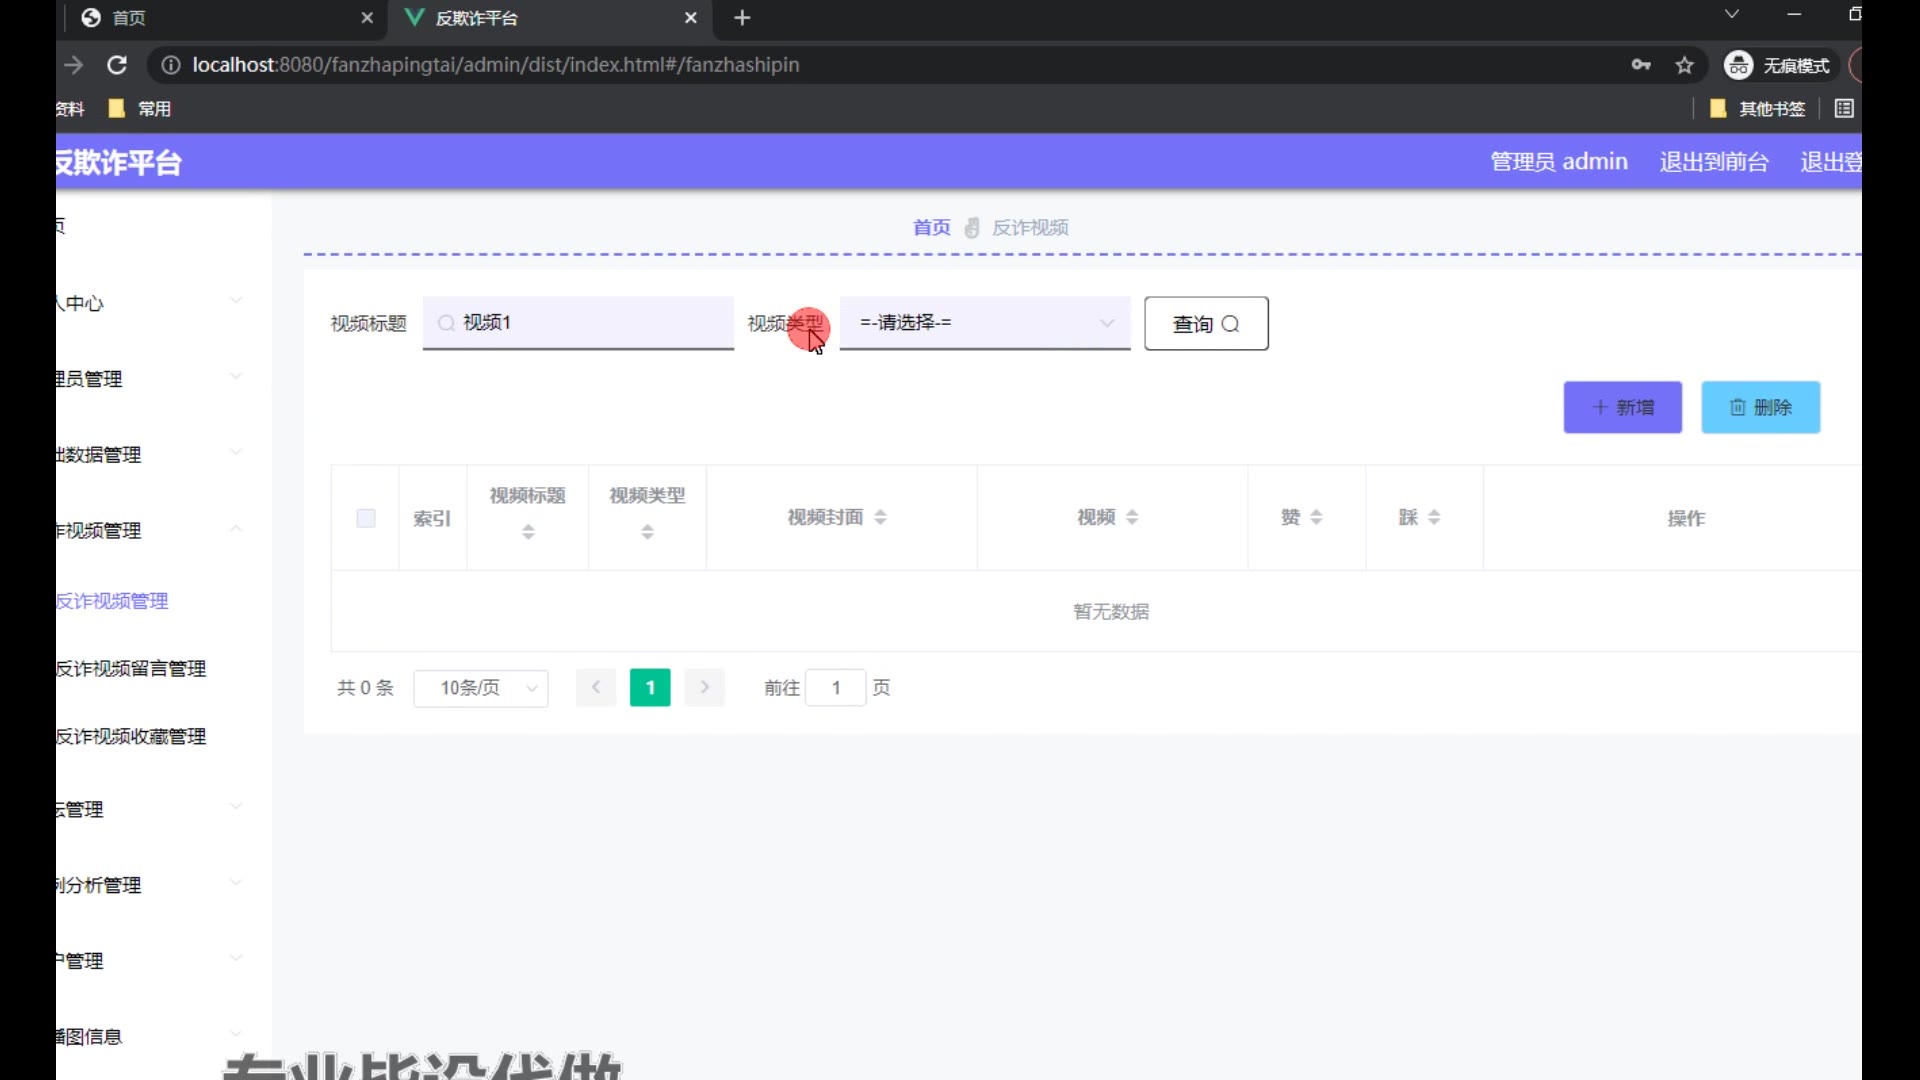Screen dimensions: 1920x1080
Task: Click the password key icon
Action: [x=1641, y=65]
